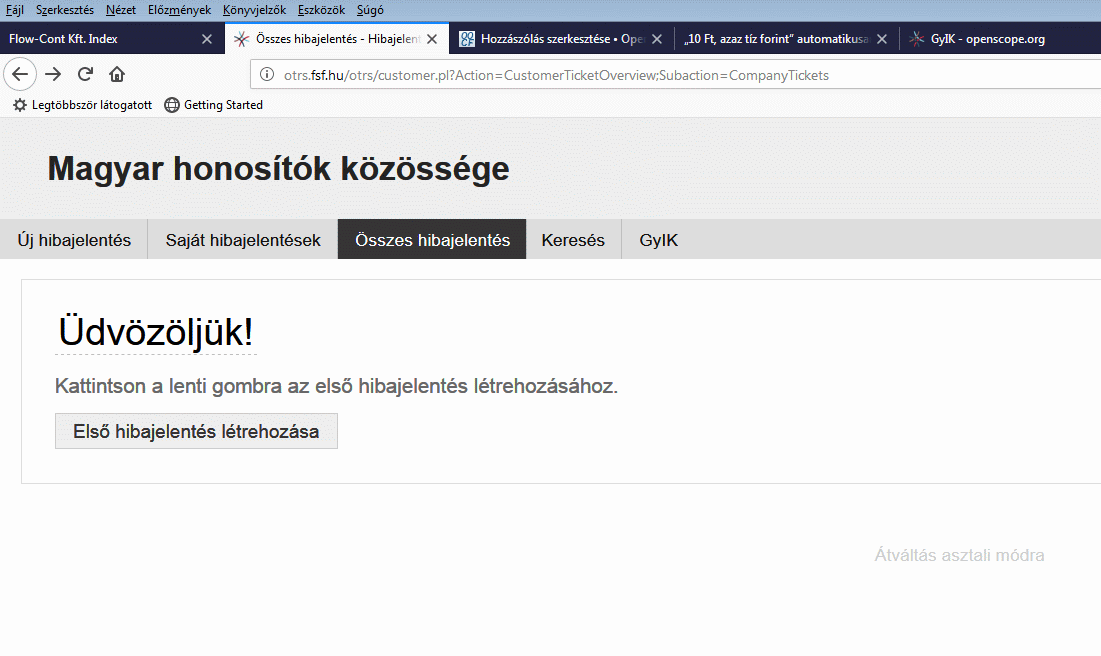The height and width of the screenshot is (656, 1101).
Task: Reload the page with the refresh icon
Action: pos(85,74)
